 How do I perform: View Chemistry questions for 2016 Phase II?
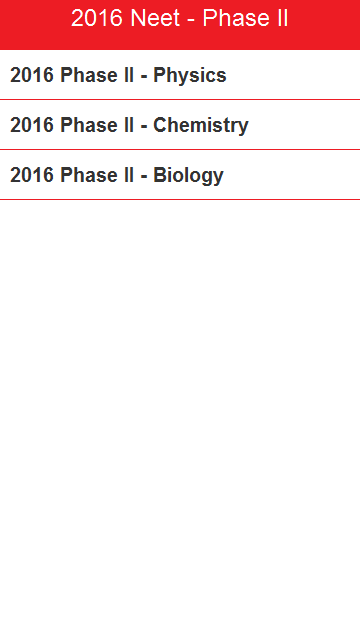pos(180,124)
